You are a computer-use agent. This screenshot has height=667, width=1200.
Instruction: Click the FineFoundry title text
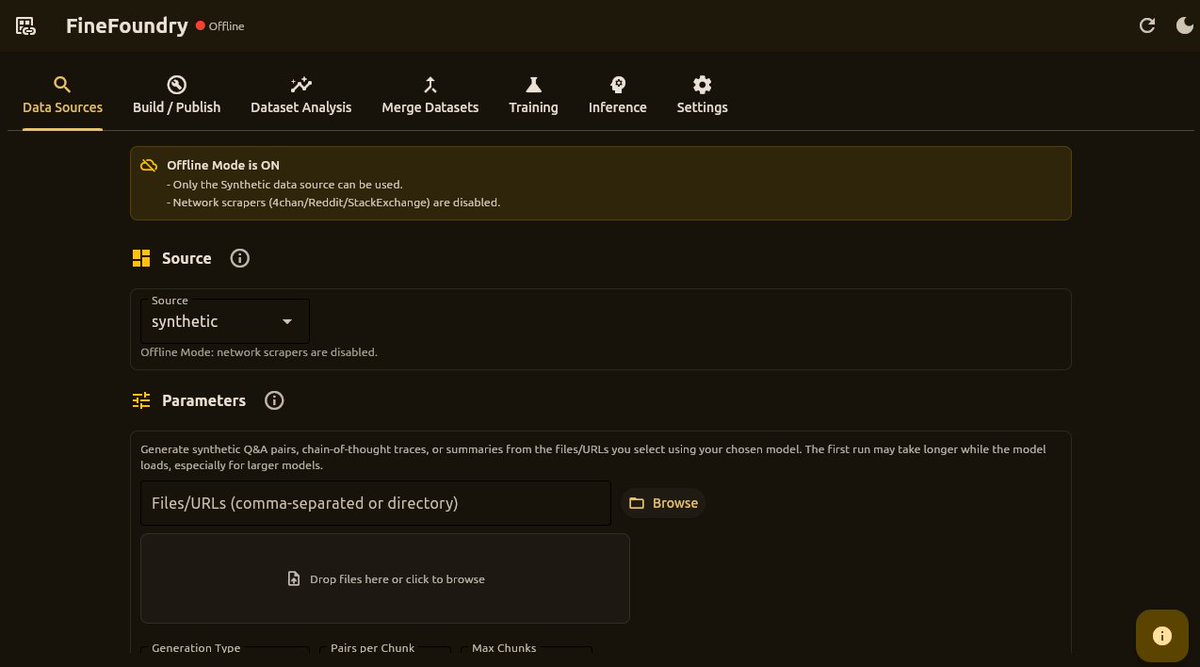coord(127,26)
